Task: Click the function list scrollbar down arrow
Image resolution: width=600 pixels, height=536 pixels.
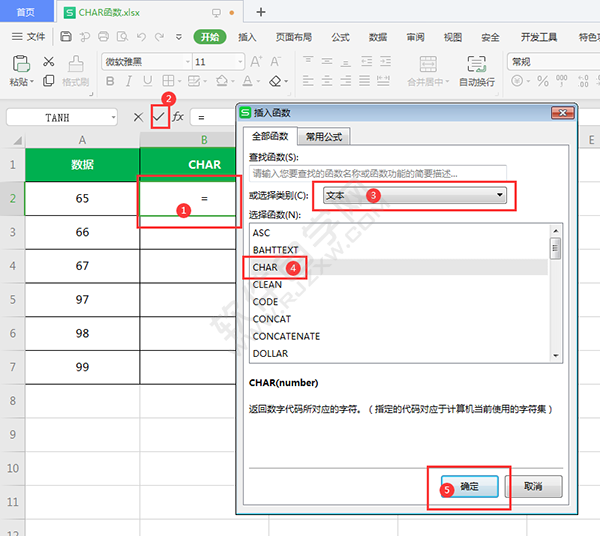Action: (555, 354)
